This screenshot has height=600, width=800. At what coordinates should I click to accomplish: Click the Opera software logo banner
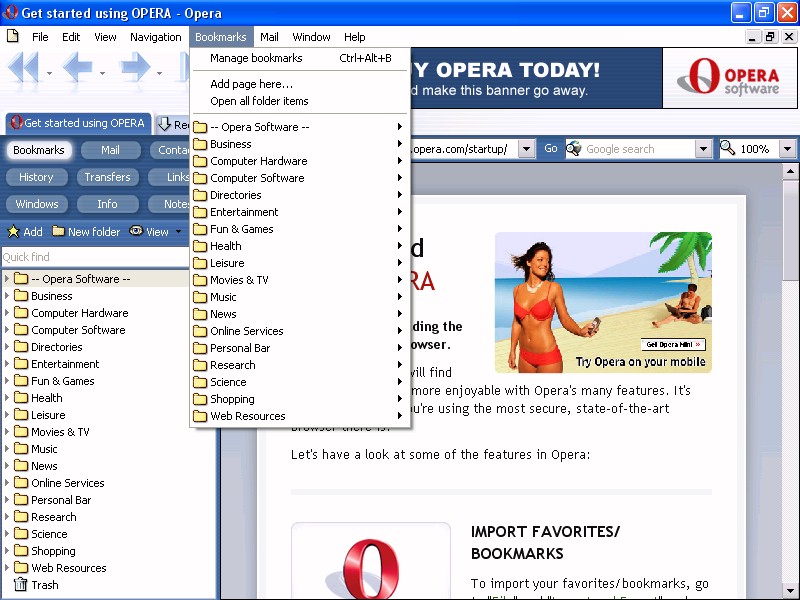[730, 78]
